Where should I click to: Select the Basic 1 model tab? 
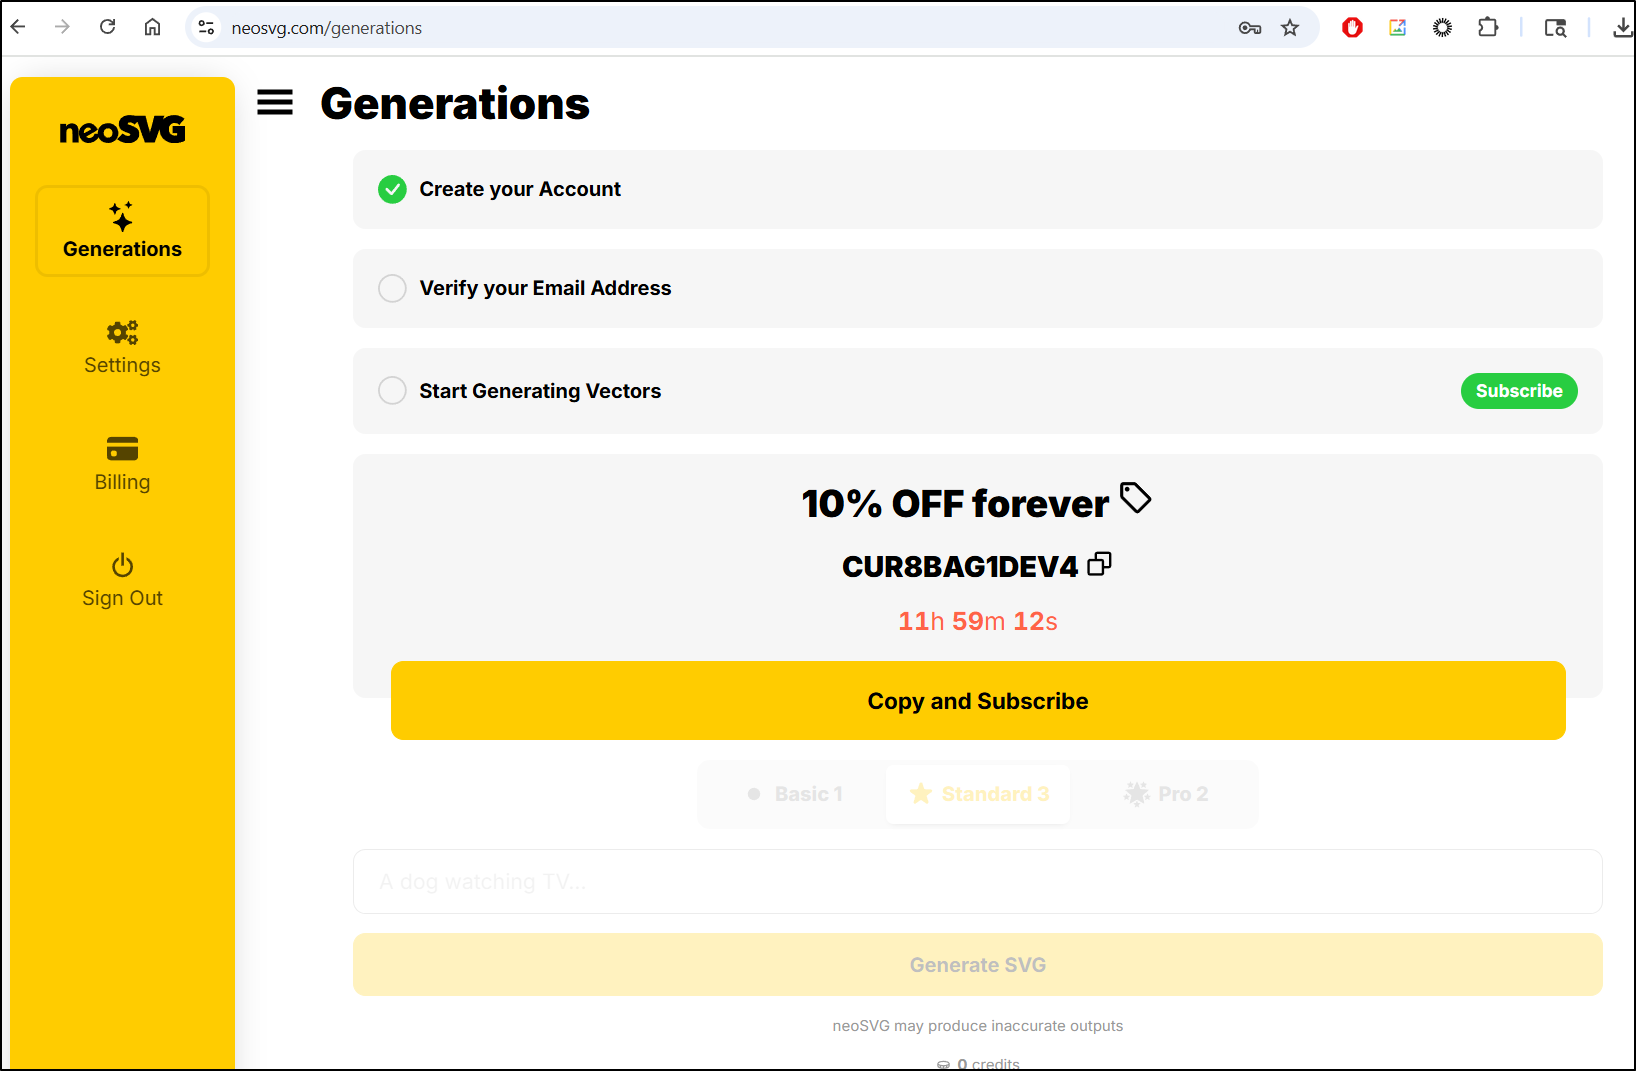pyautogui.click(x=794, y=794)
